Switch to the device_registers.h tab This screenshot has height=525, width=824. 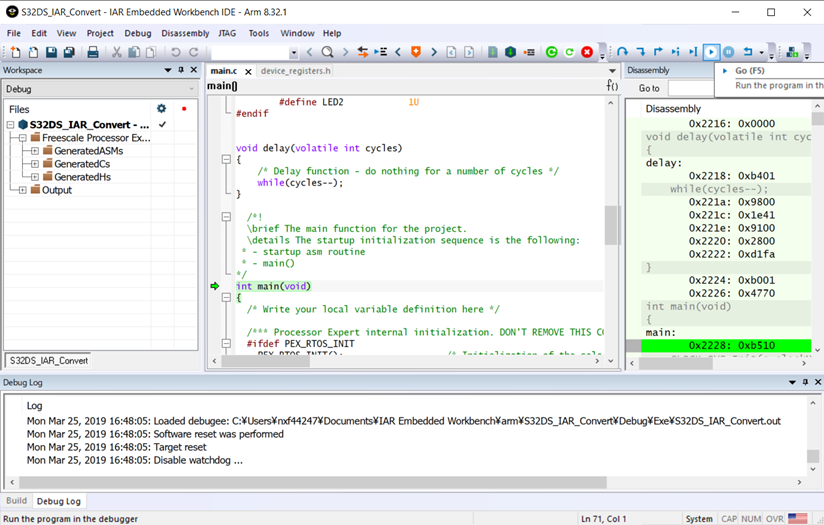pyautogui.click(x=295, y=70)
